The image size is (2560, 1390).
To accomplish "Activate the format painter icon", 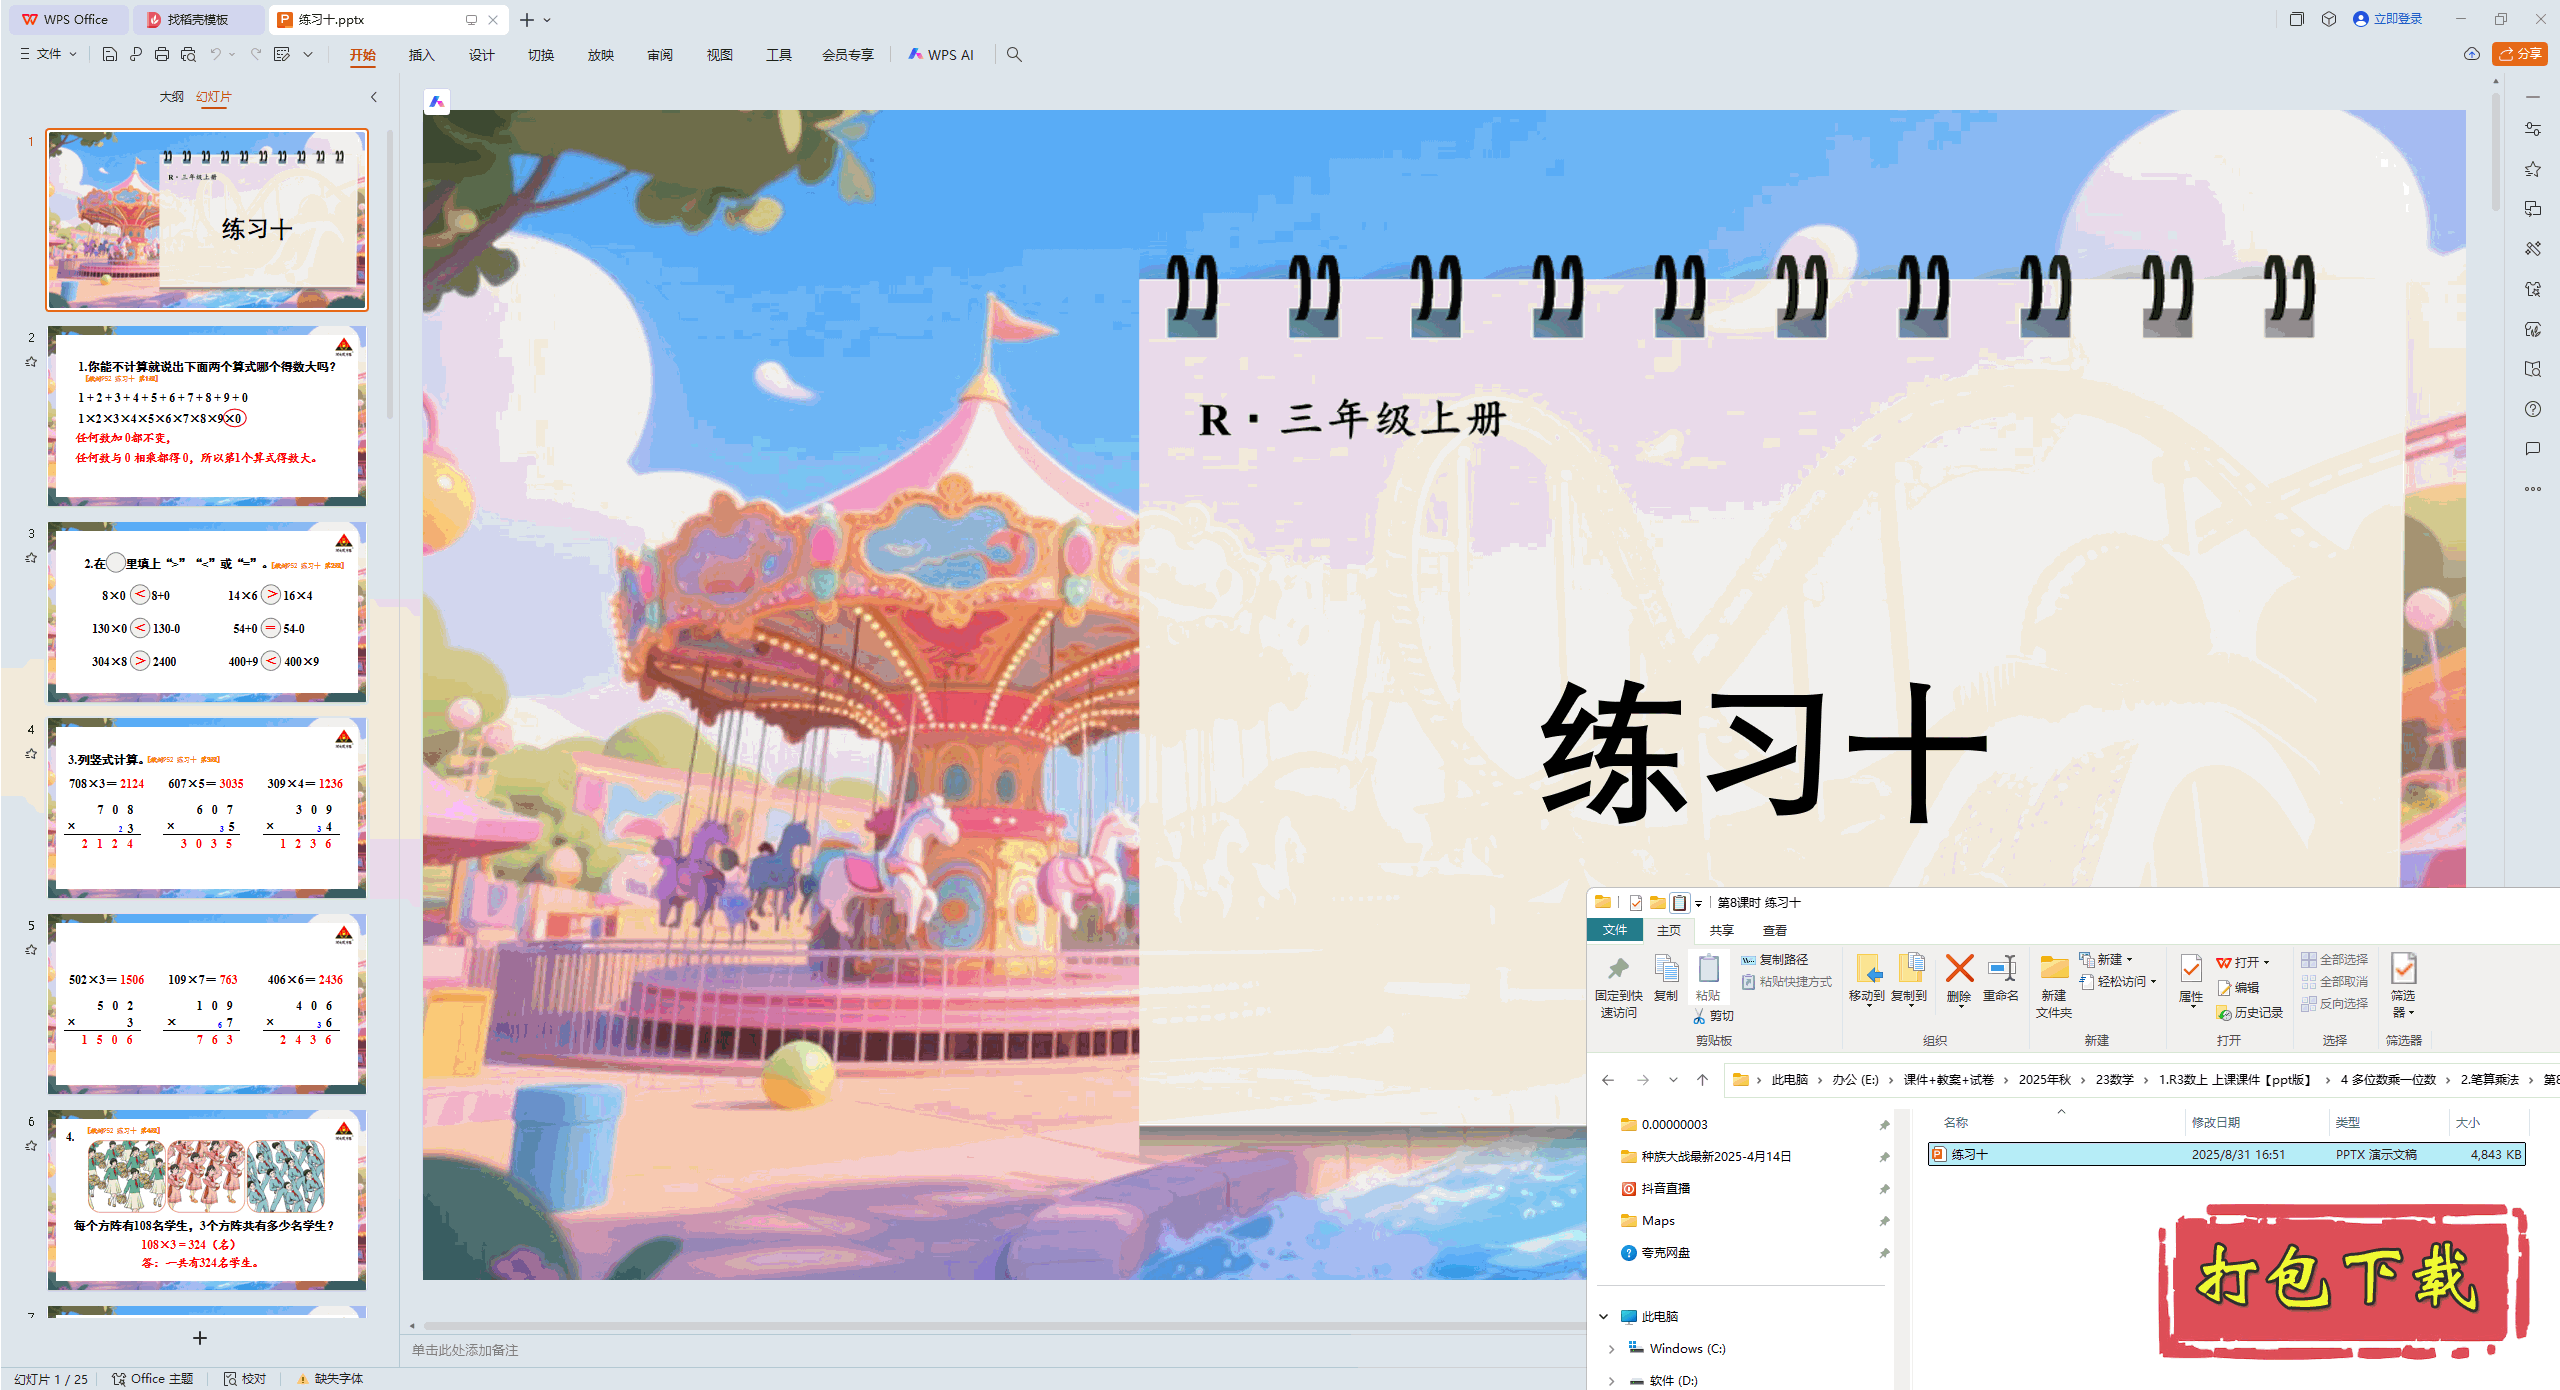I will click(137, 55).
